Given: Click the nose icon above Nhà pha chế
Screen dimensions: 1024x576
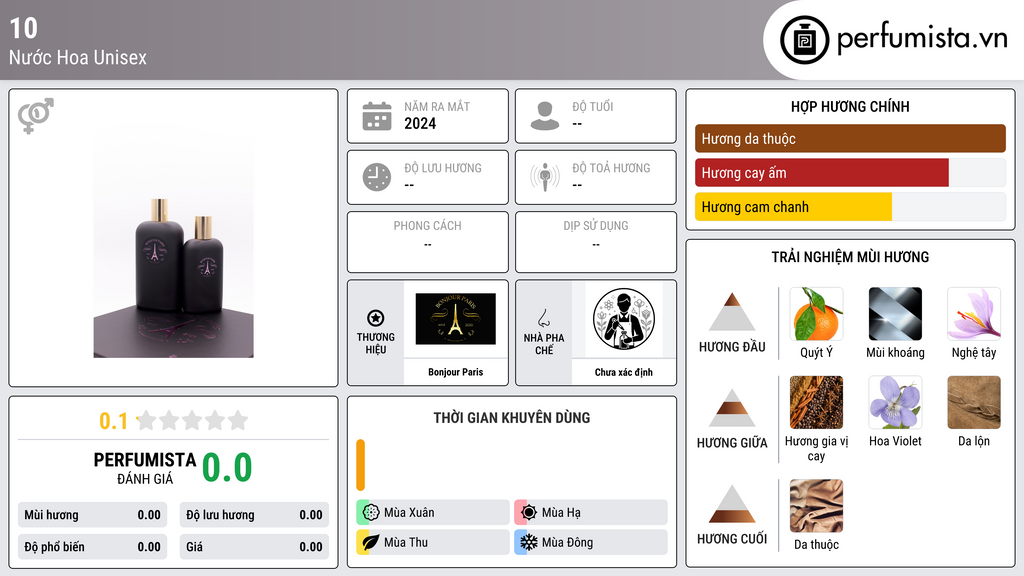Looking at the screenshot, I should point(543,318).
